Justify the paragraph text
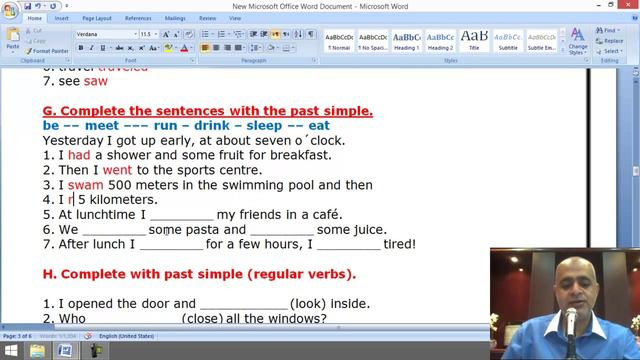Image resolution: width=640 pixels, height=360 pixels. (x=238, y=48)
